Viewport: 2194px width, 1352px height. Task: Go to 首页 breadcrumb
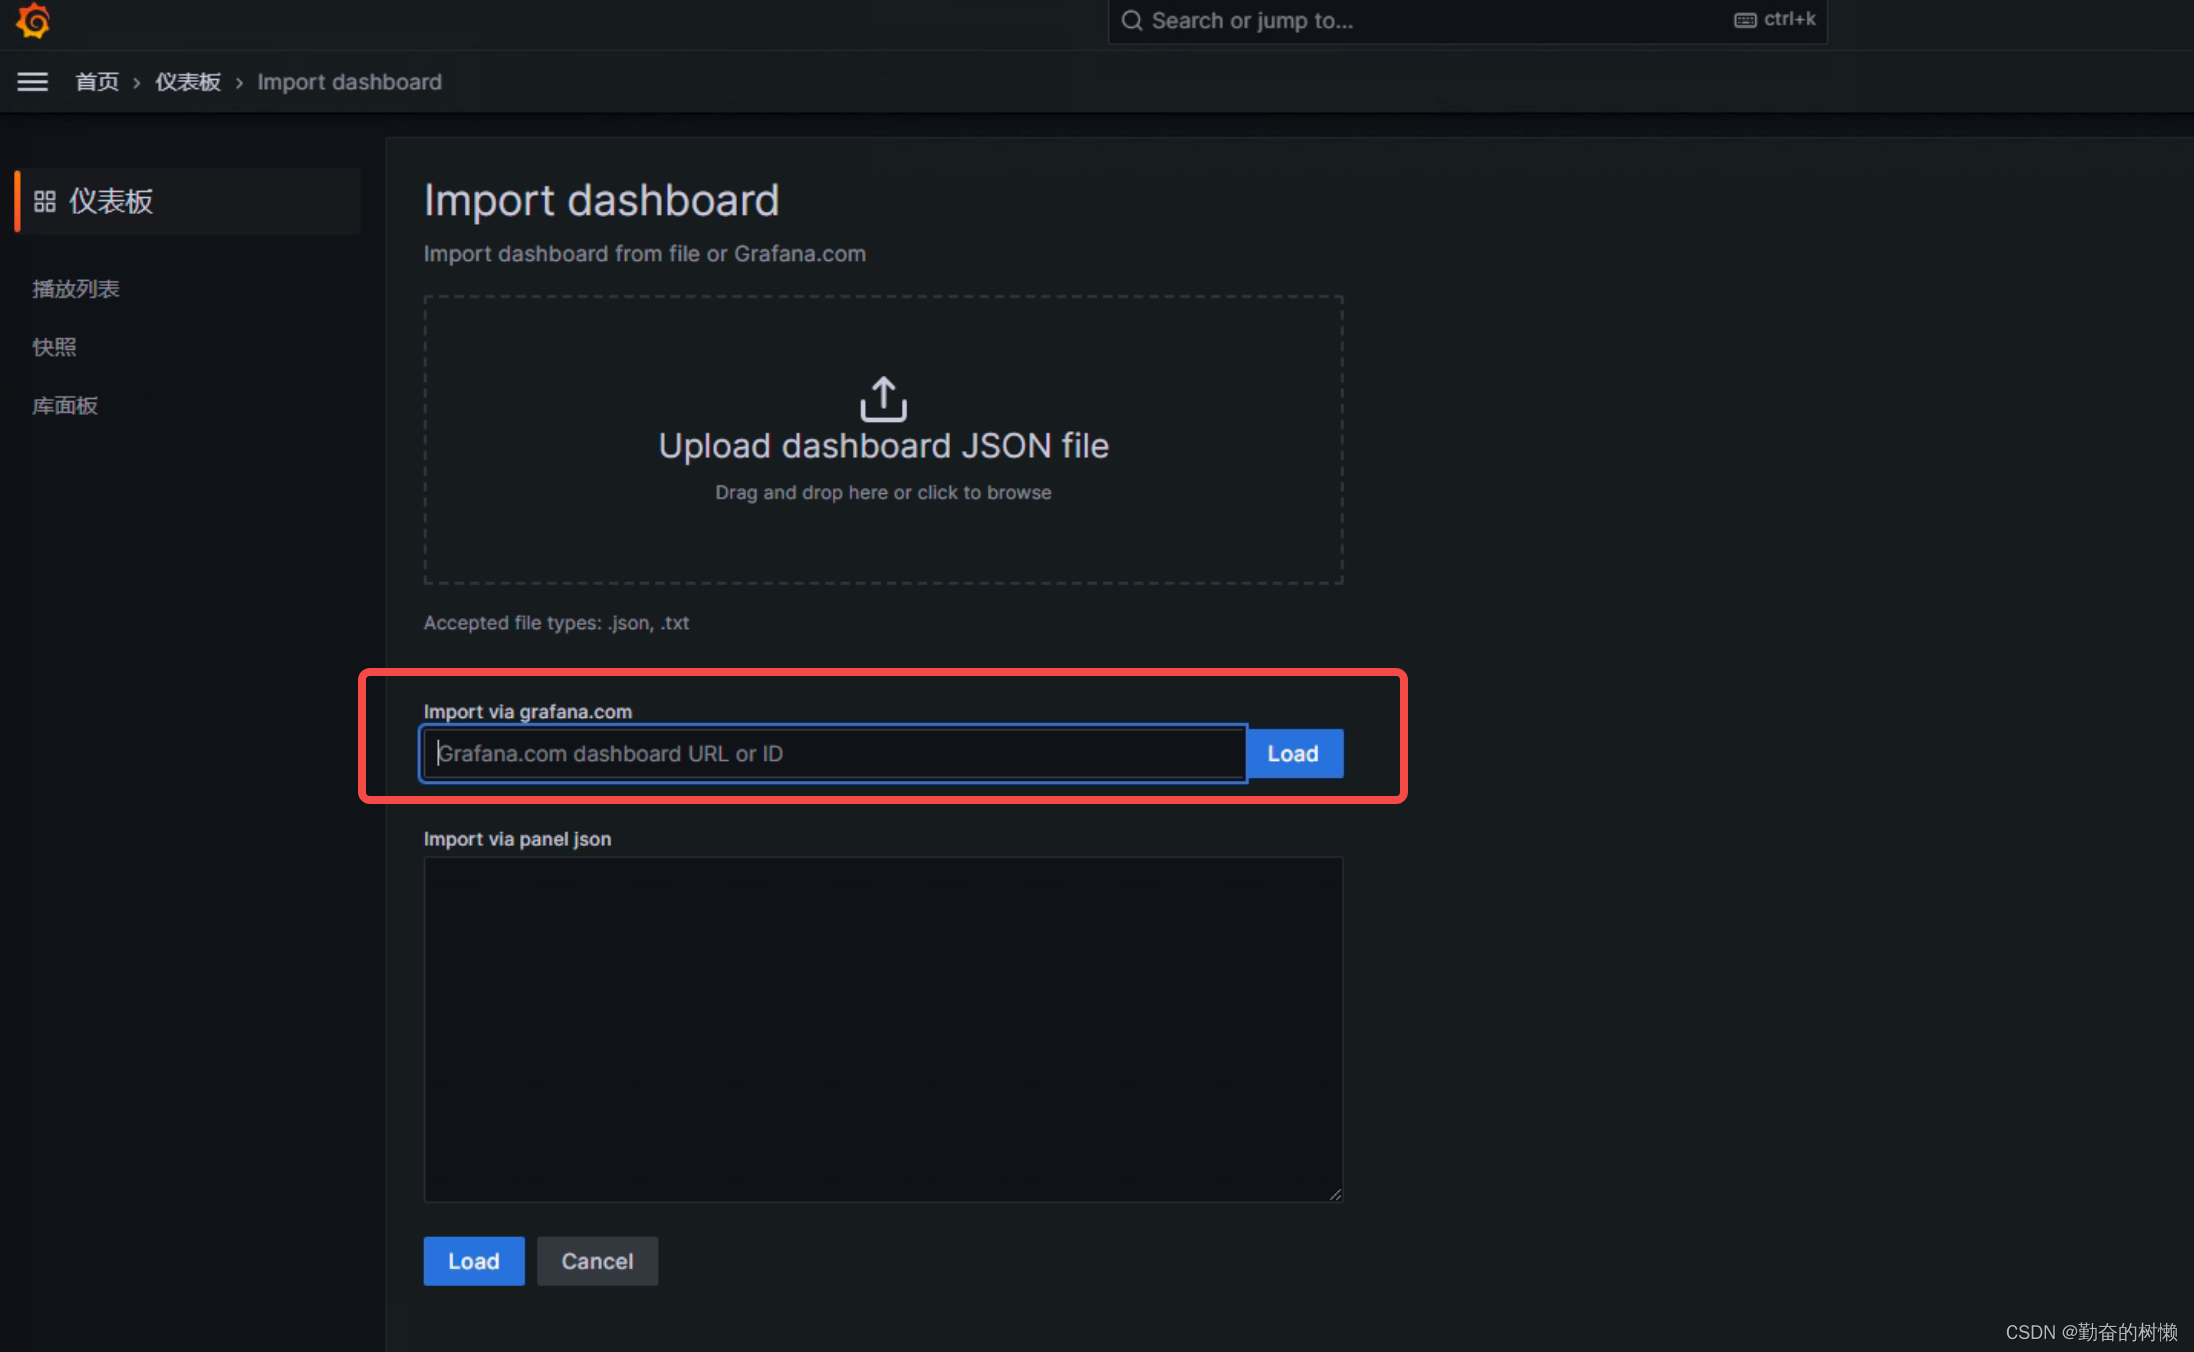click(97, 82)
